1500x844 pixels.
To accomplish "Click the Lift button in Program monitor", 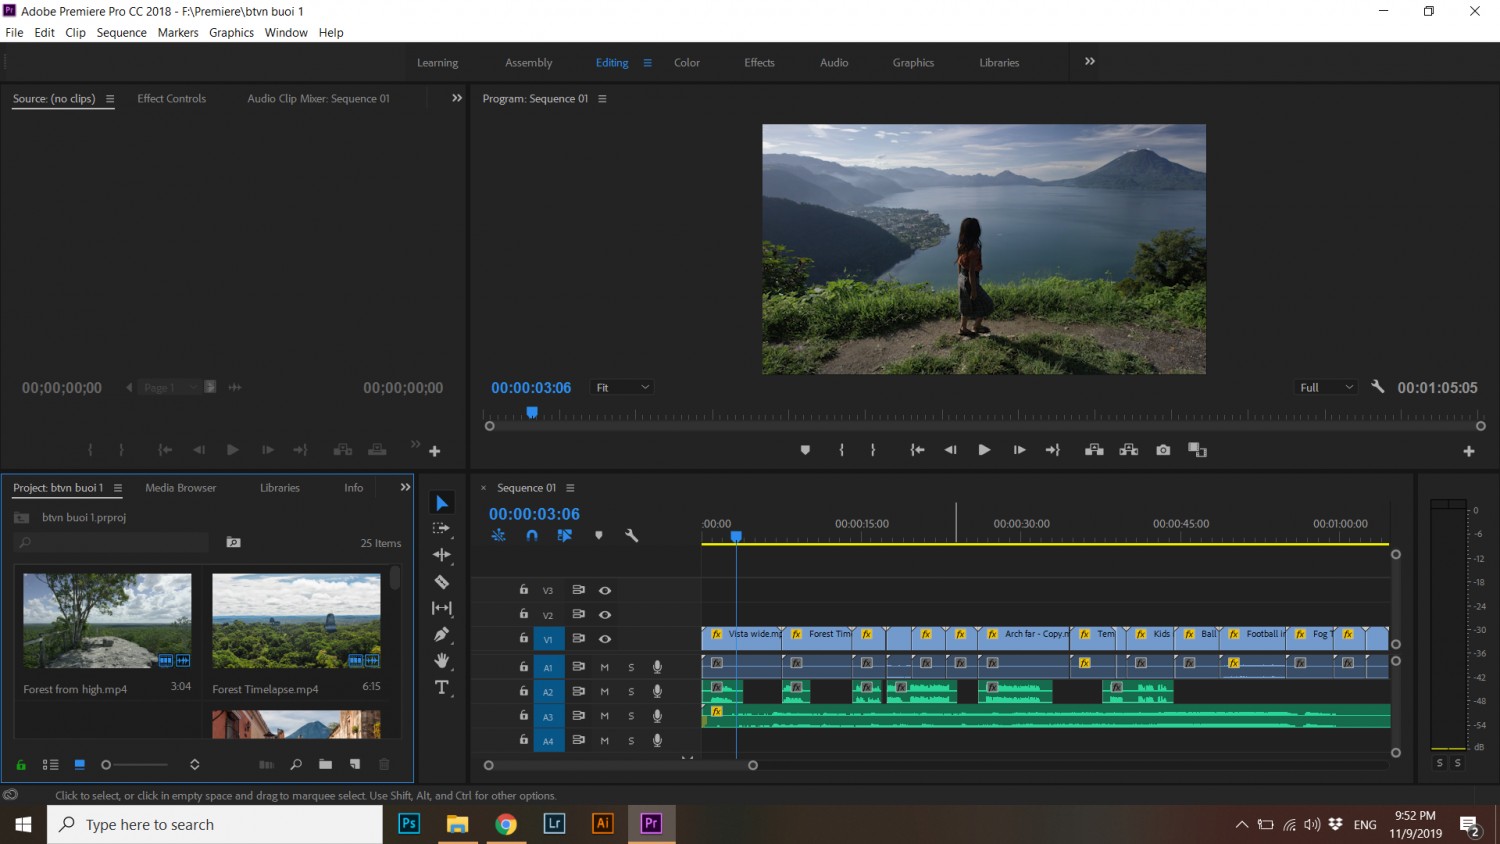I will pyautogui.click(x=1094, y=450).
